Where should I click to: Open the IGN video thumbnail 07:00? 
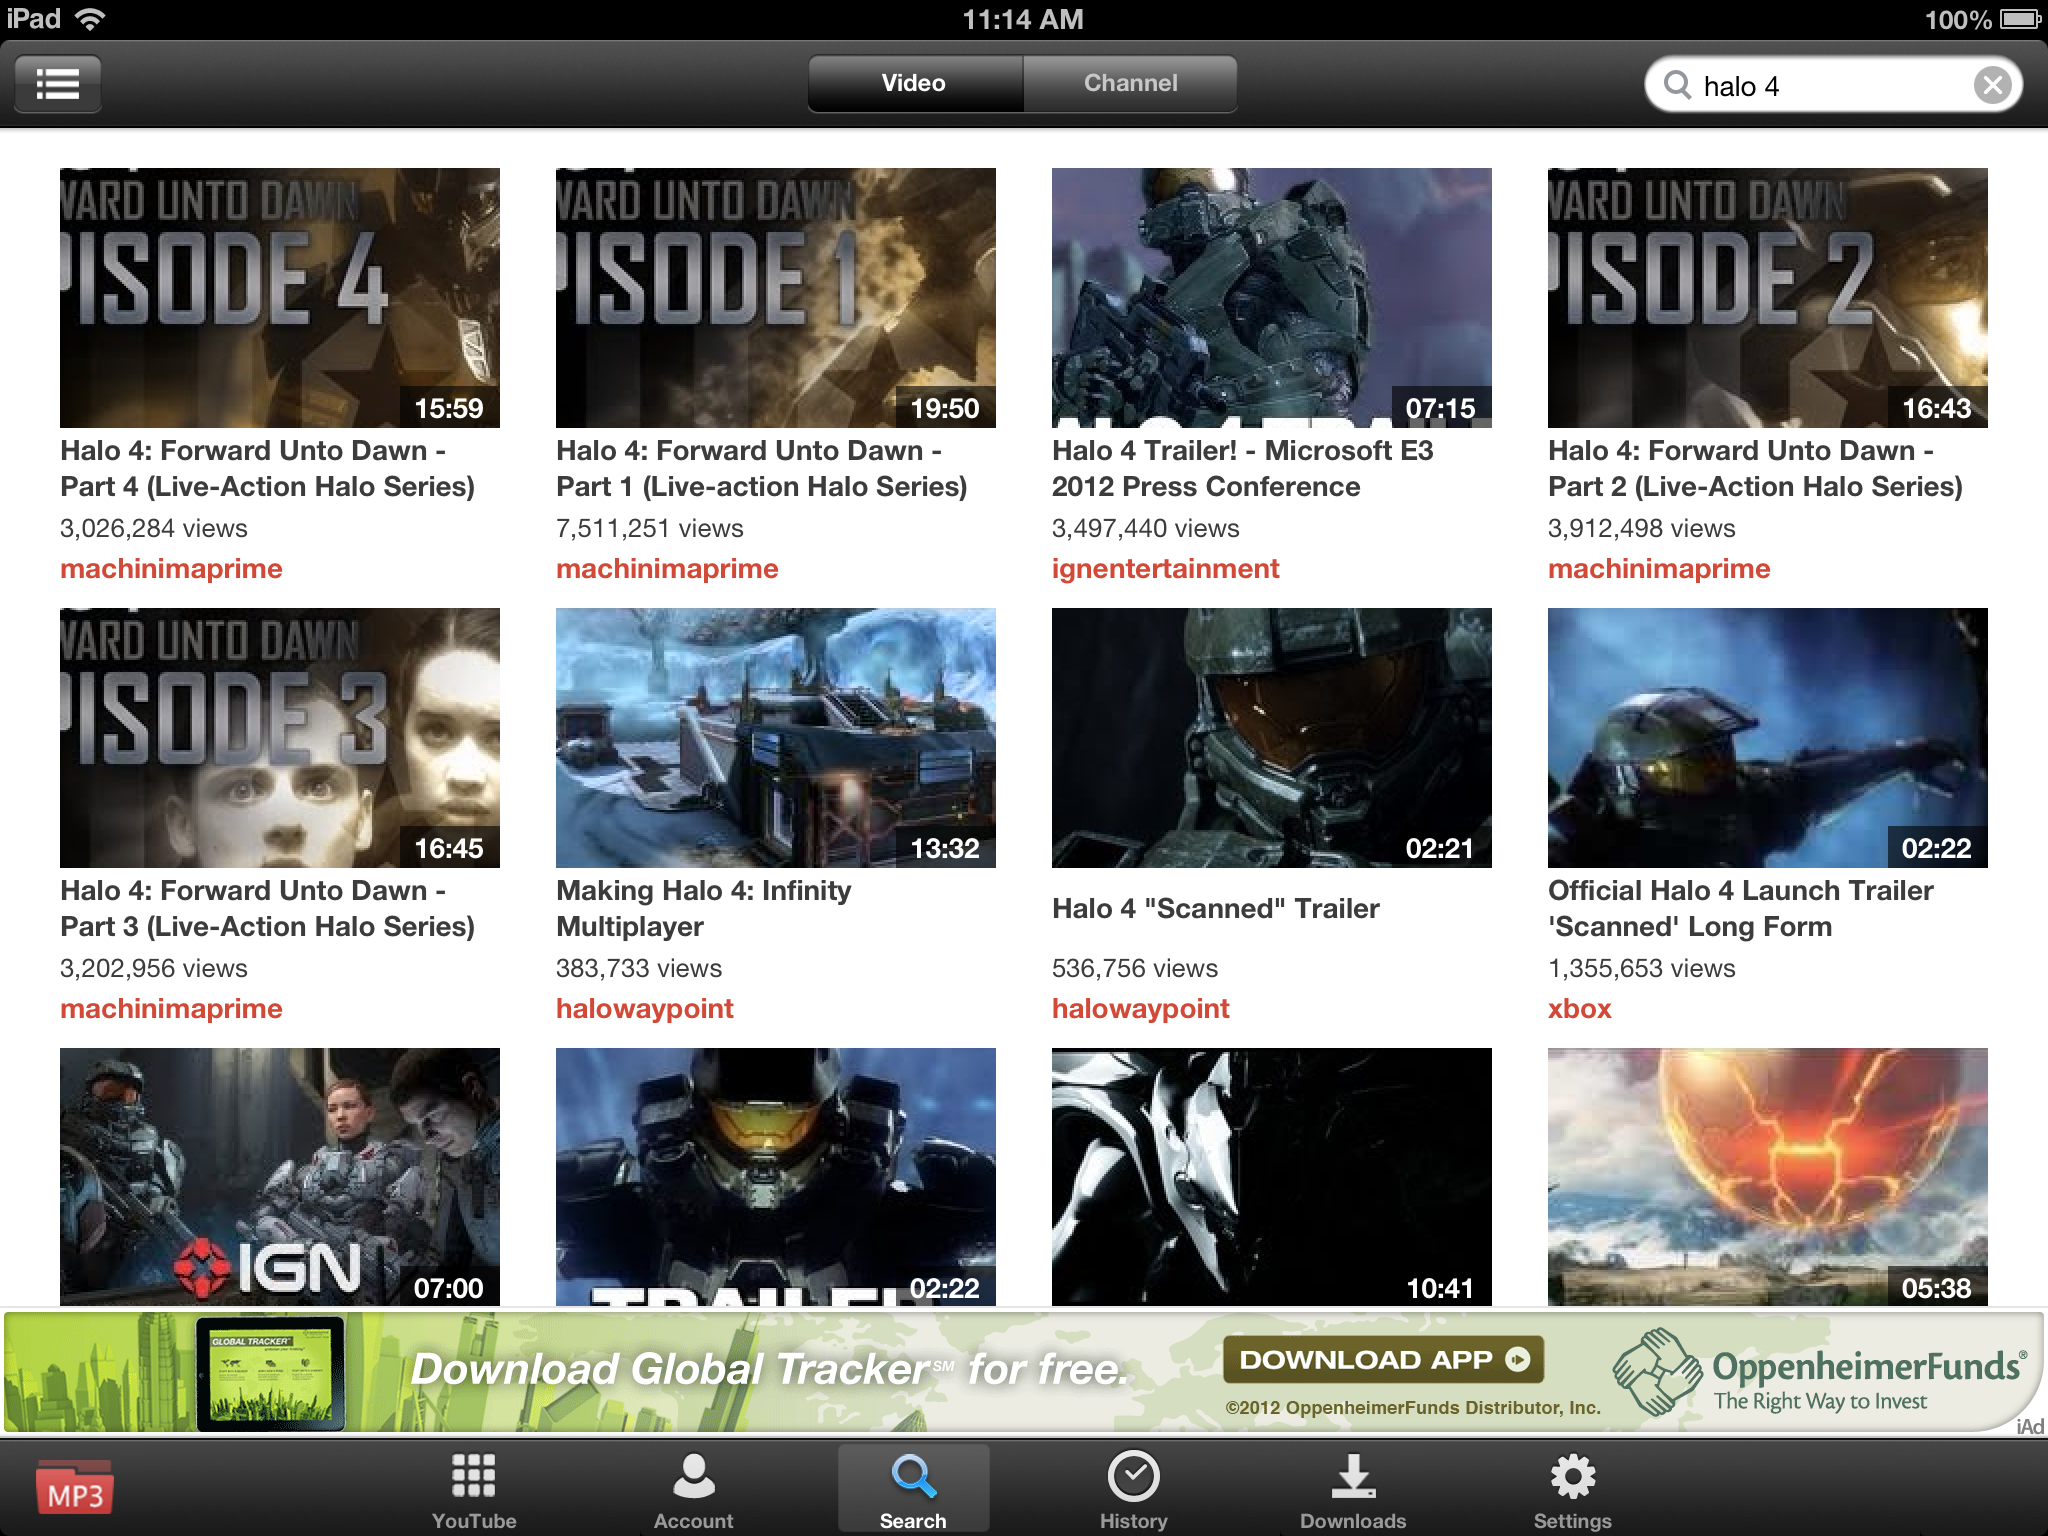280,1177
